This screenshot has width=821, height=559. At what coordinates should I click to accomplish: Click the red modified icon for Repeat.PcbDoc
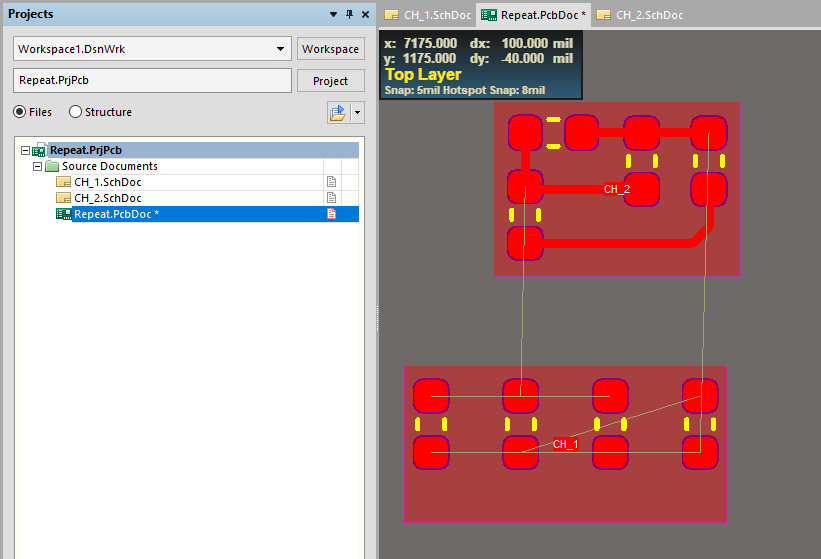(x=331, y=214)
